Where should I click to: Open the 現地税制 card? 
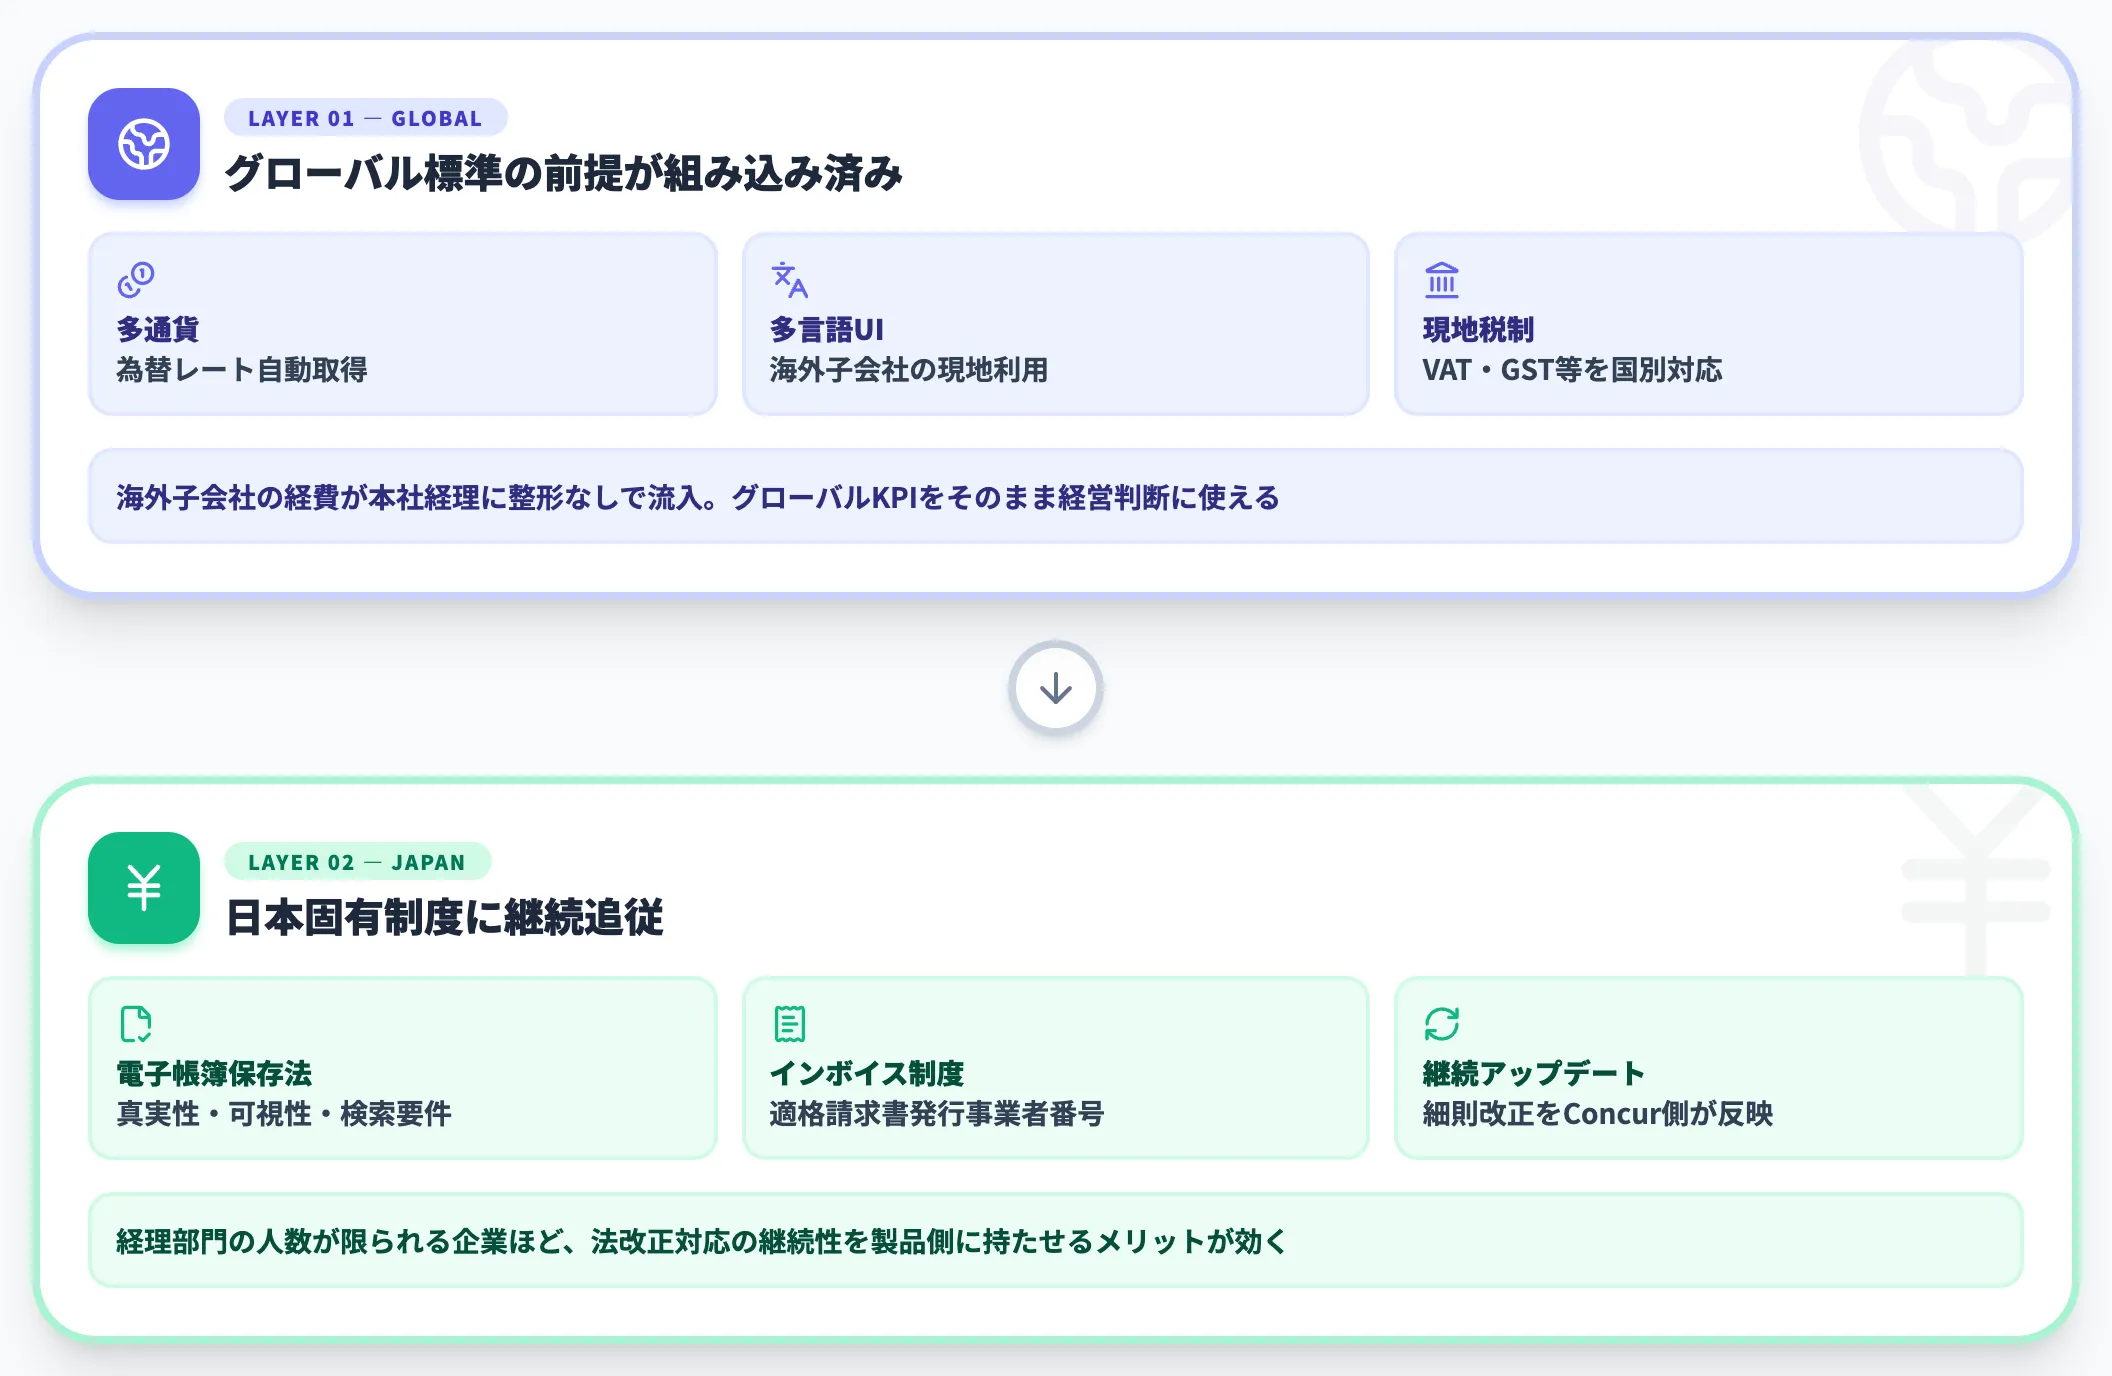click(1709, 324)
